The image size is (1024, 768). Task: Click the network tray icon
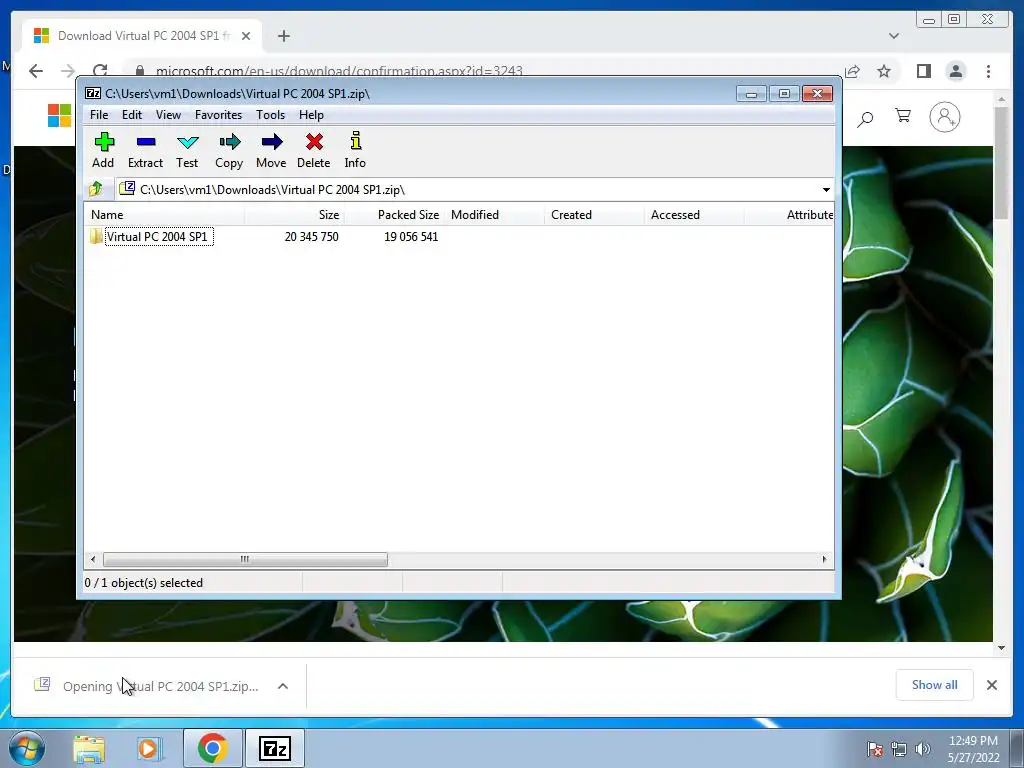[x=899, y=749]
